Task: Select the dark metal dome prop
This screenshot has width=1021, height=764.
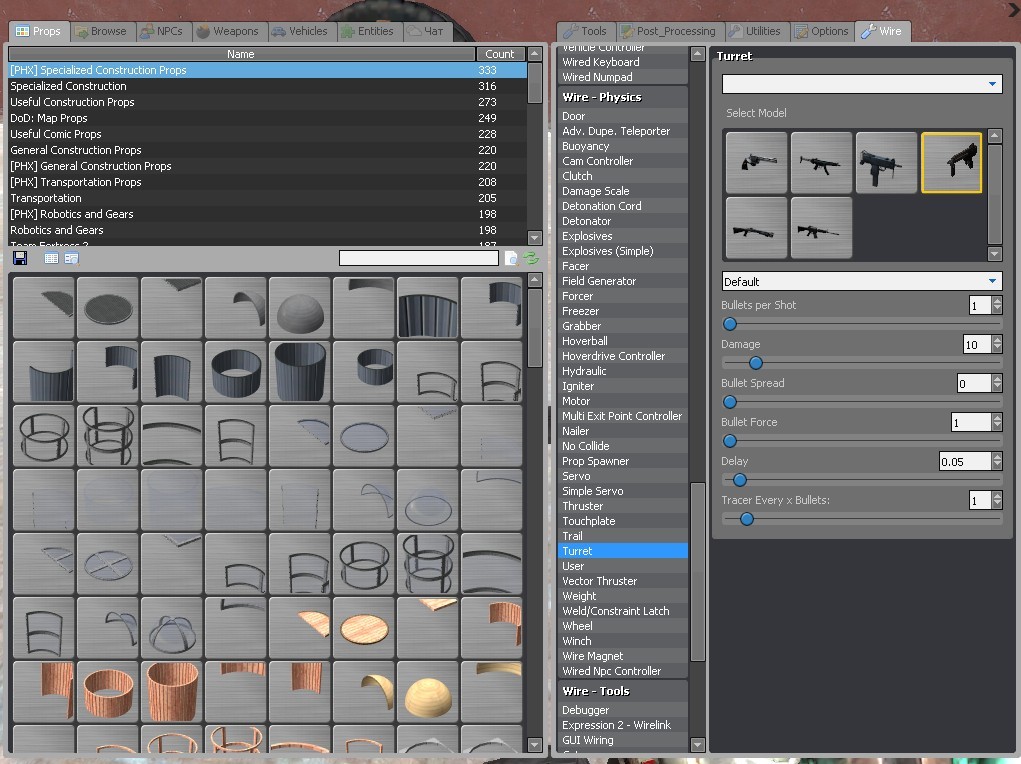Action: pos(299,308)
